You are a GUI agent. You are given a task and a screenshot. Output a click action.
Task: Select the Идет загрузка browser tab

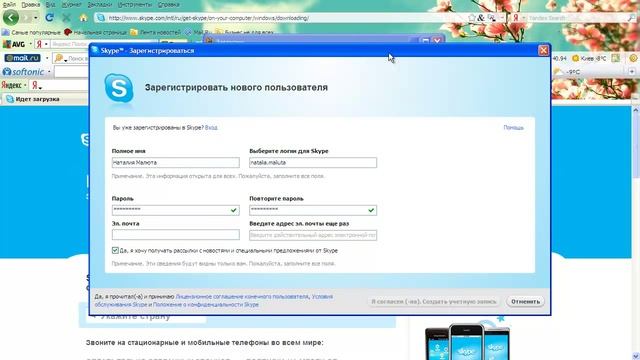(45, 99)
